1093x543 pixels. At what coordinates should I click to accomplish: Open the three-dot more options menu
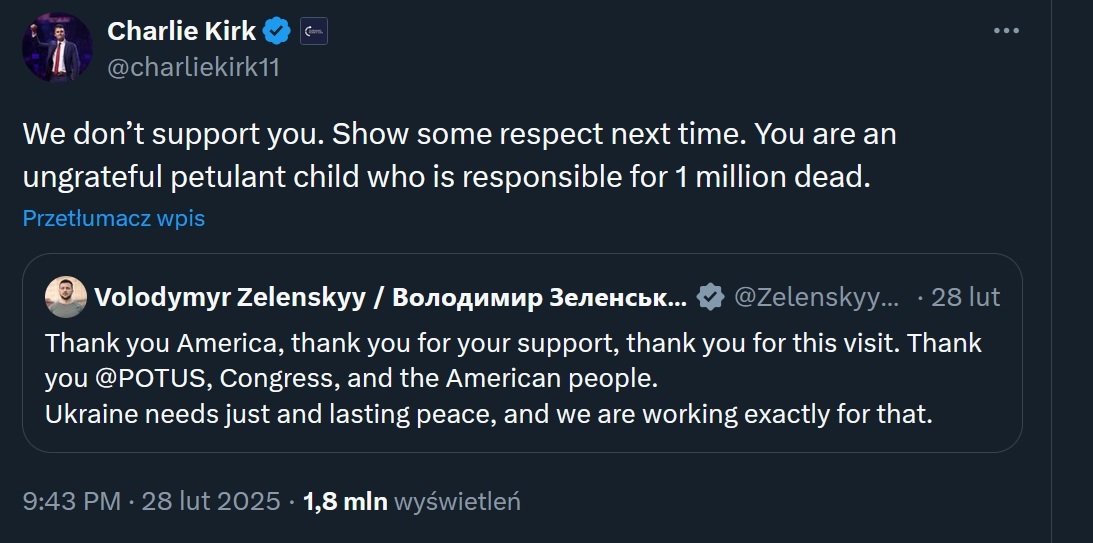click(1005, 31)
